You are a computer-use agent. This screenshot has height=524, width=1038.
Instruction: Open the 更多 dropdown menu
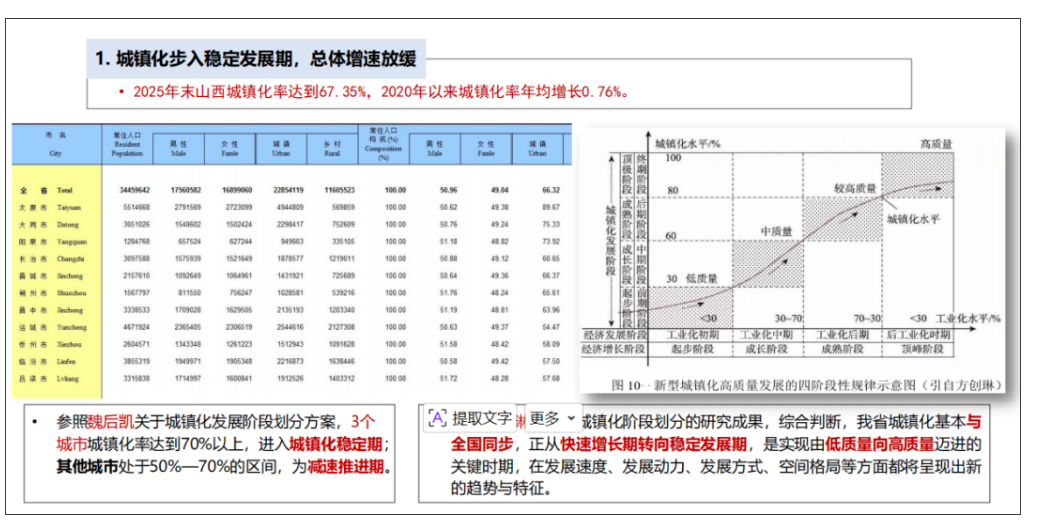pyautogui.click(x=553, y=418)
